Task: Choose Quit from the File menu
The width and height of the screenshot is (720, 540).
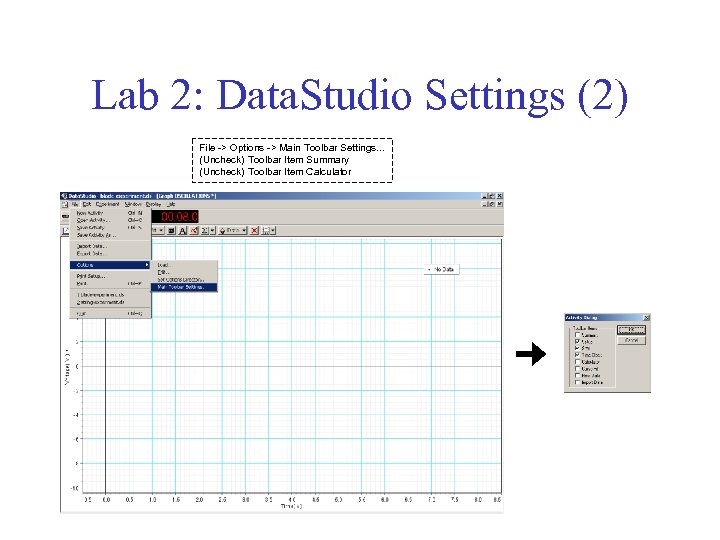Action: click(x=110, y=314)
